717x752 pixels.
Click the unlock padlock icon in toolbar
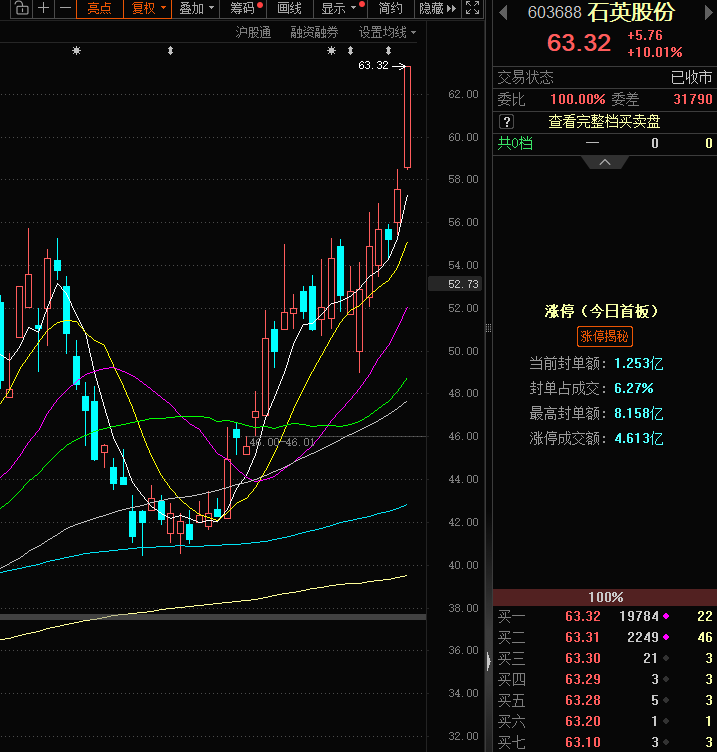coord(22,8)
